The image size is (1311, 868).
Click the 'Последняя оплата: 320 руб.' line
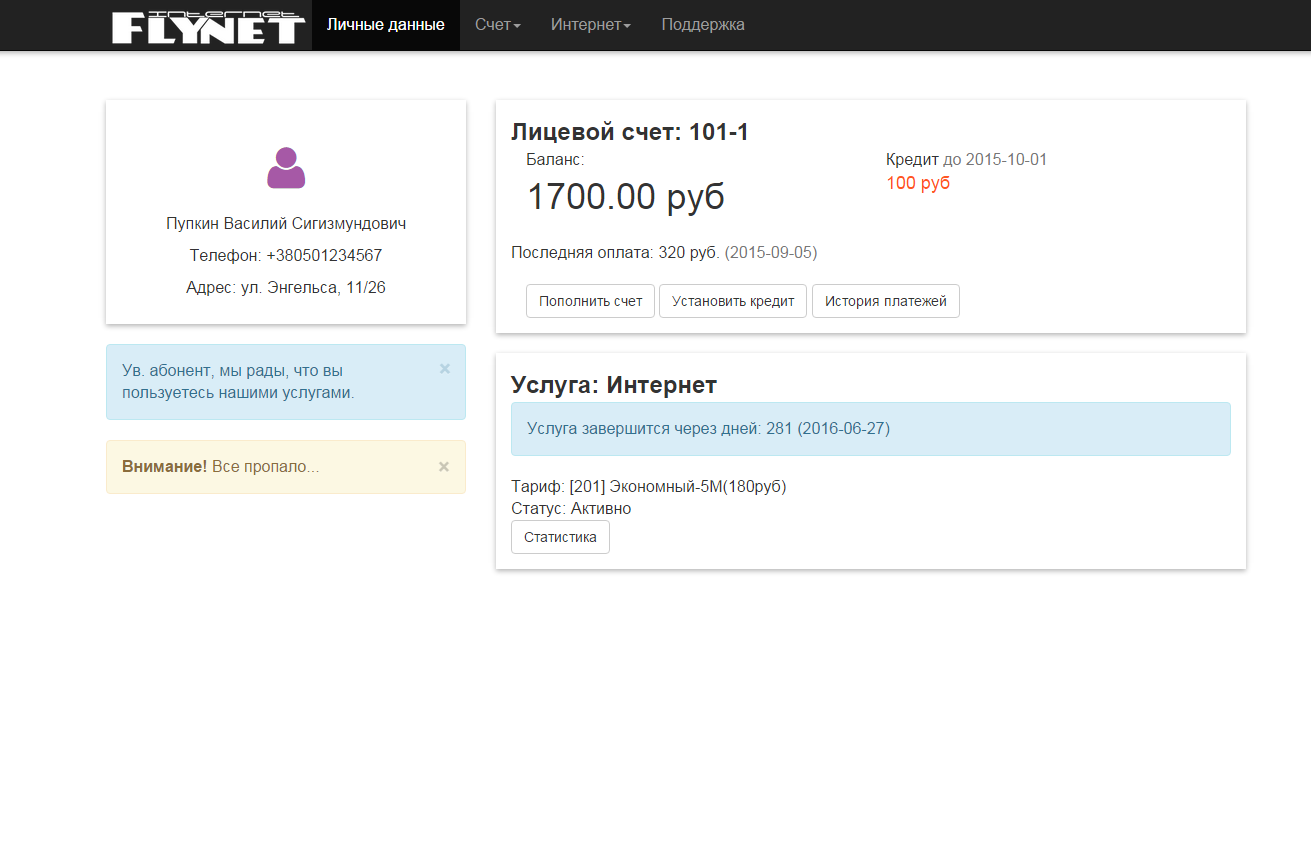(x=615, y=252)
